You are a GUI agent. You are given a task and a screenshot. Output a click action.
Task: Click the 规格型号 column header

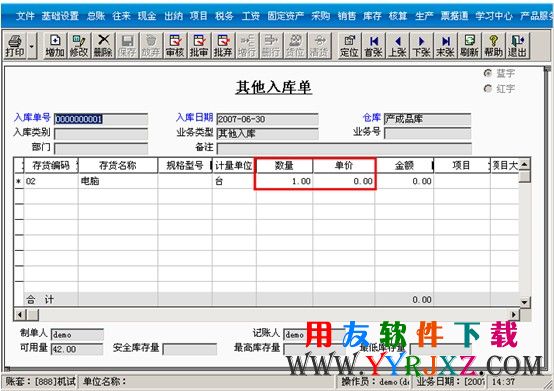[x=185, y=165]
